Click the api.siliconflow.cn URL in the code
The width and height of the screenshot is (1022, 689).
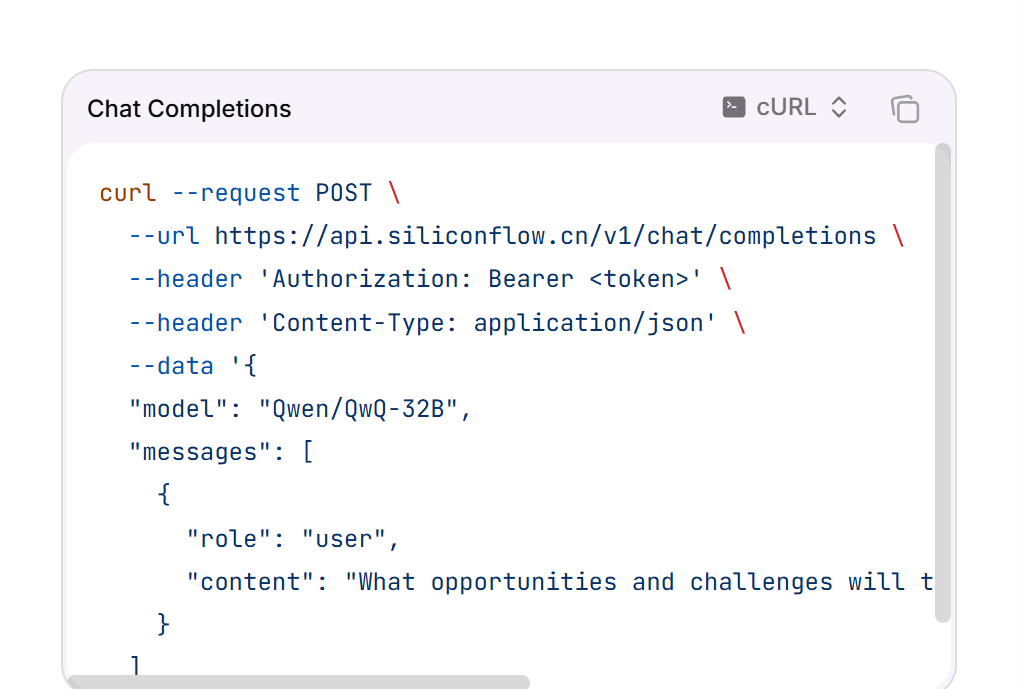tap(546, 236)
